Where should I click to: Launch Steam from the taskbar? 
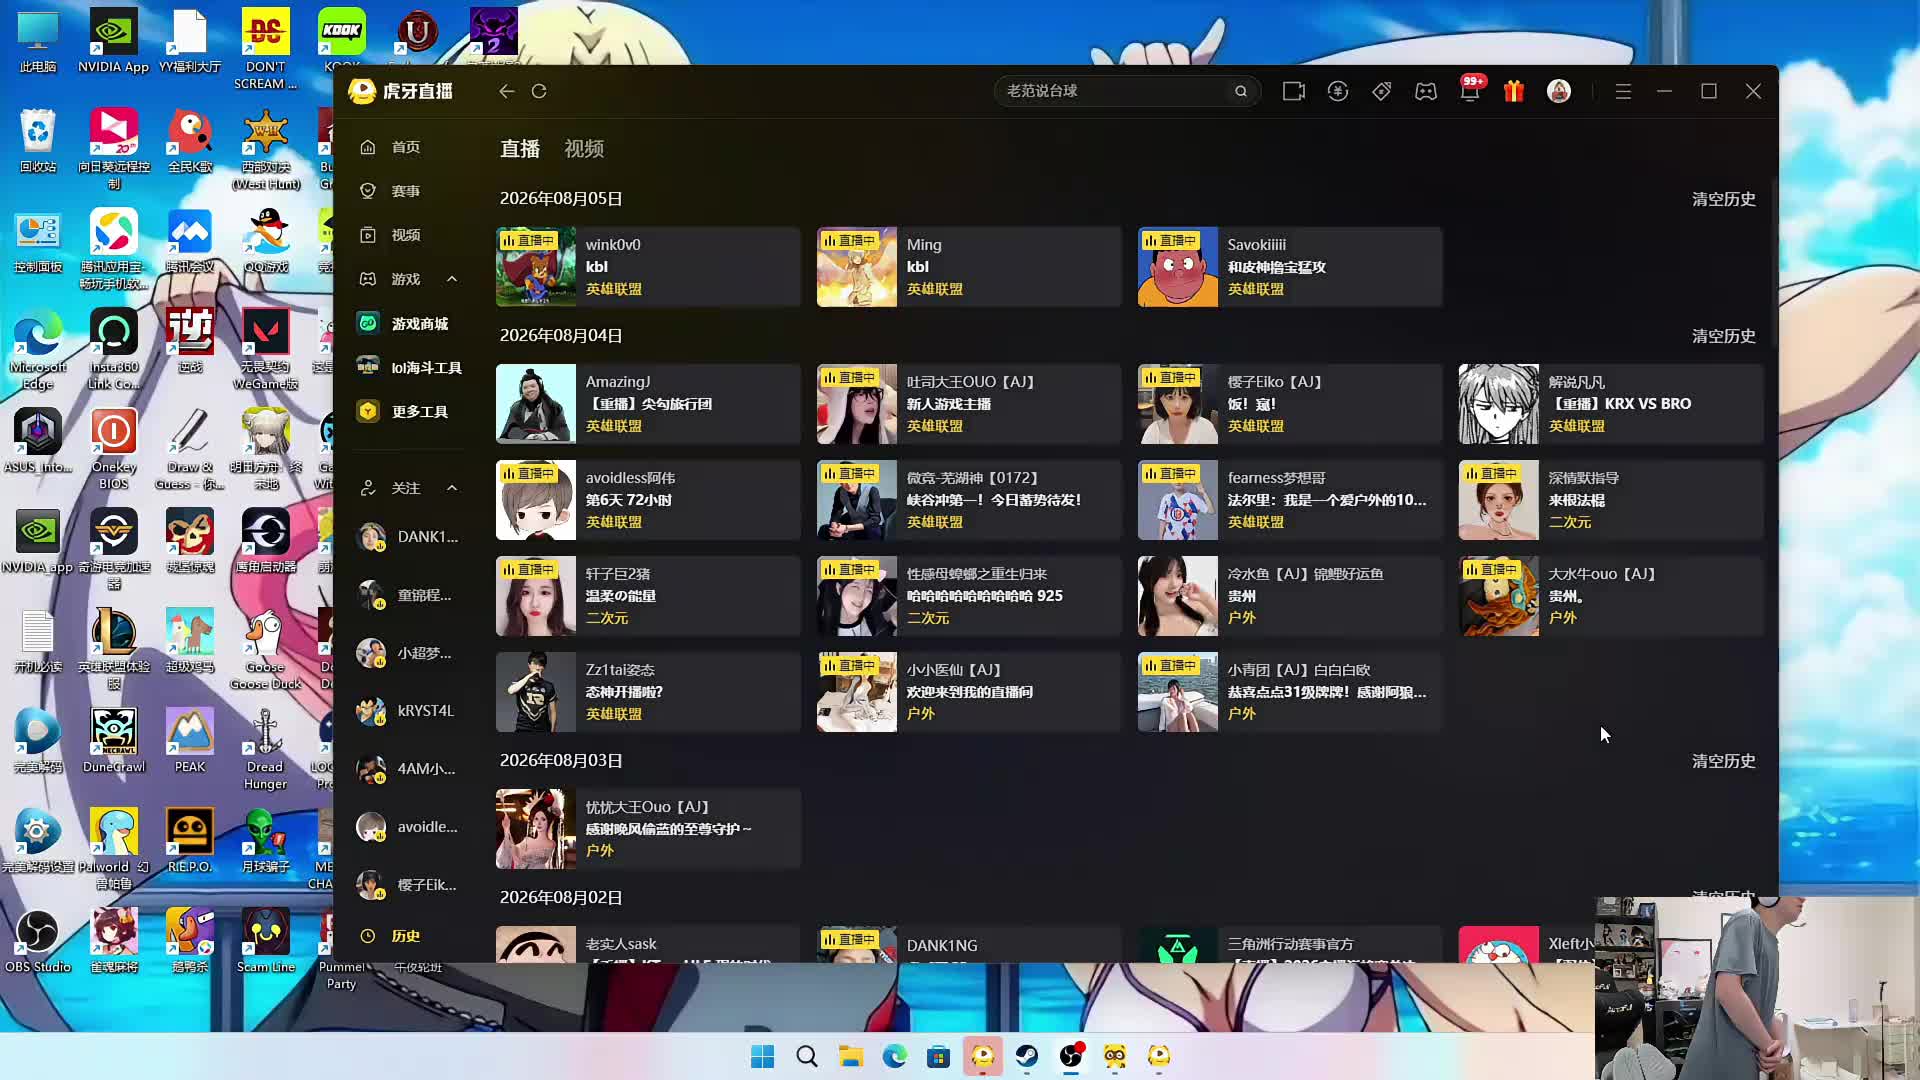[1027, 1056]
